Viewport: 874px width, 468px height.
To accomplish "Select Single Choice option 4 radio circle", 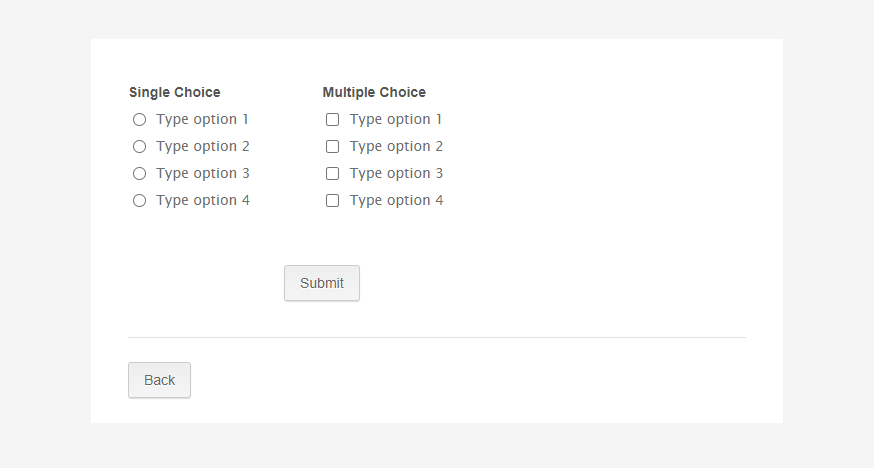I will coord(139,201).
